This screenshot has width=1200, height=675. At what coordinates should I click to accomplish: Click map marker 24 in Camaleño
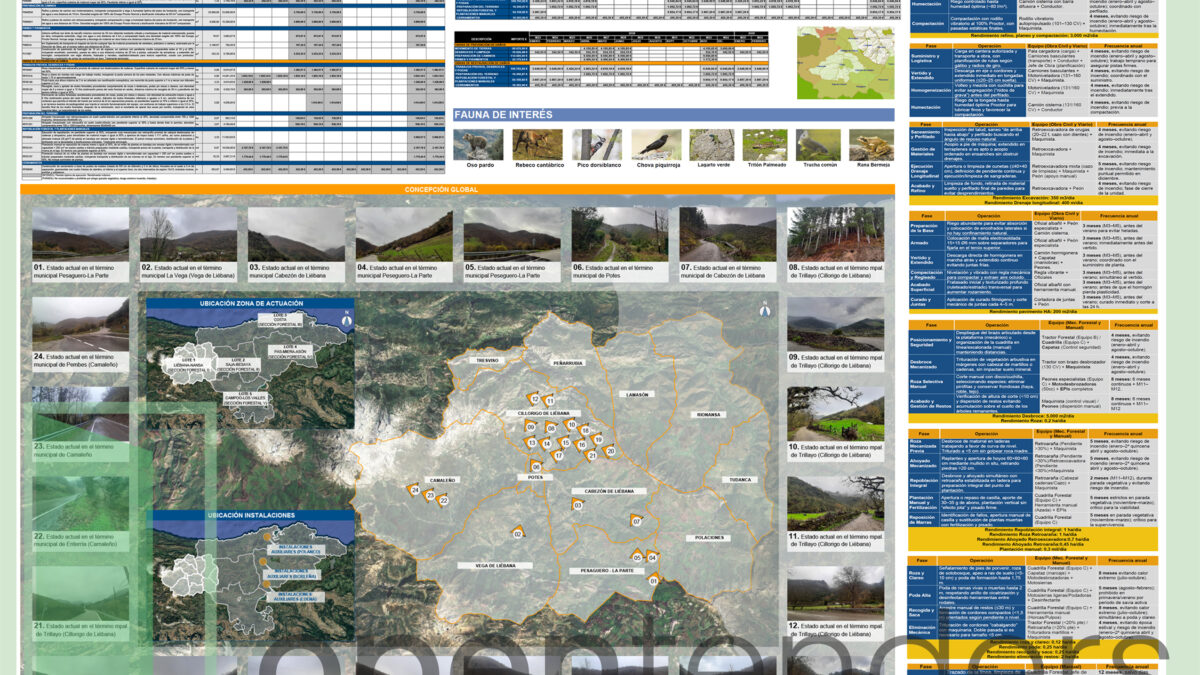[x=413, y=489]
